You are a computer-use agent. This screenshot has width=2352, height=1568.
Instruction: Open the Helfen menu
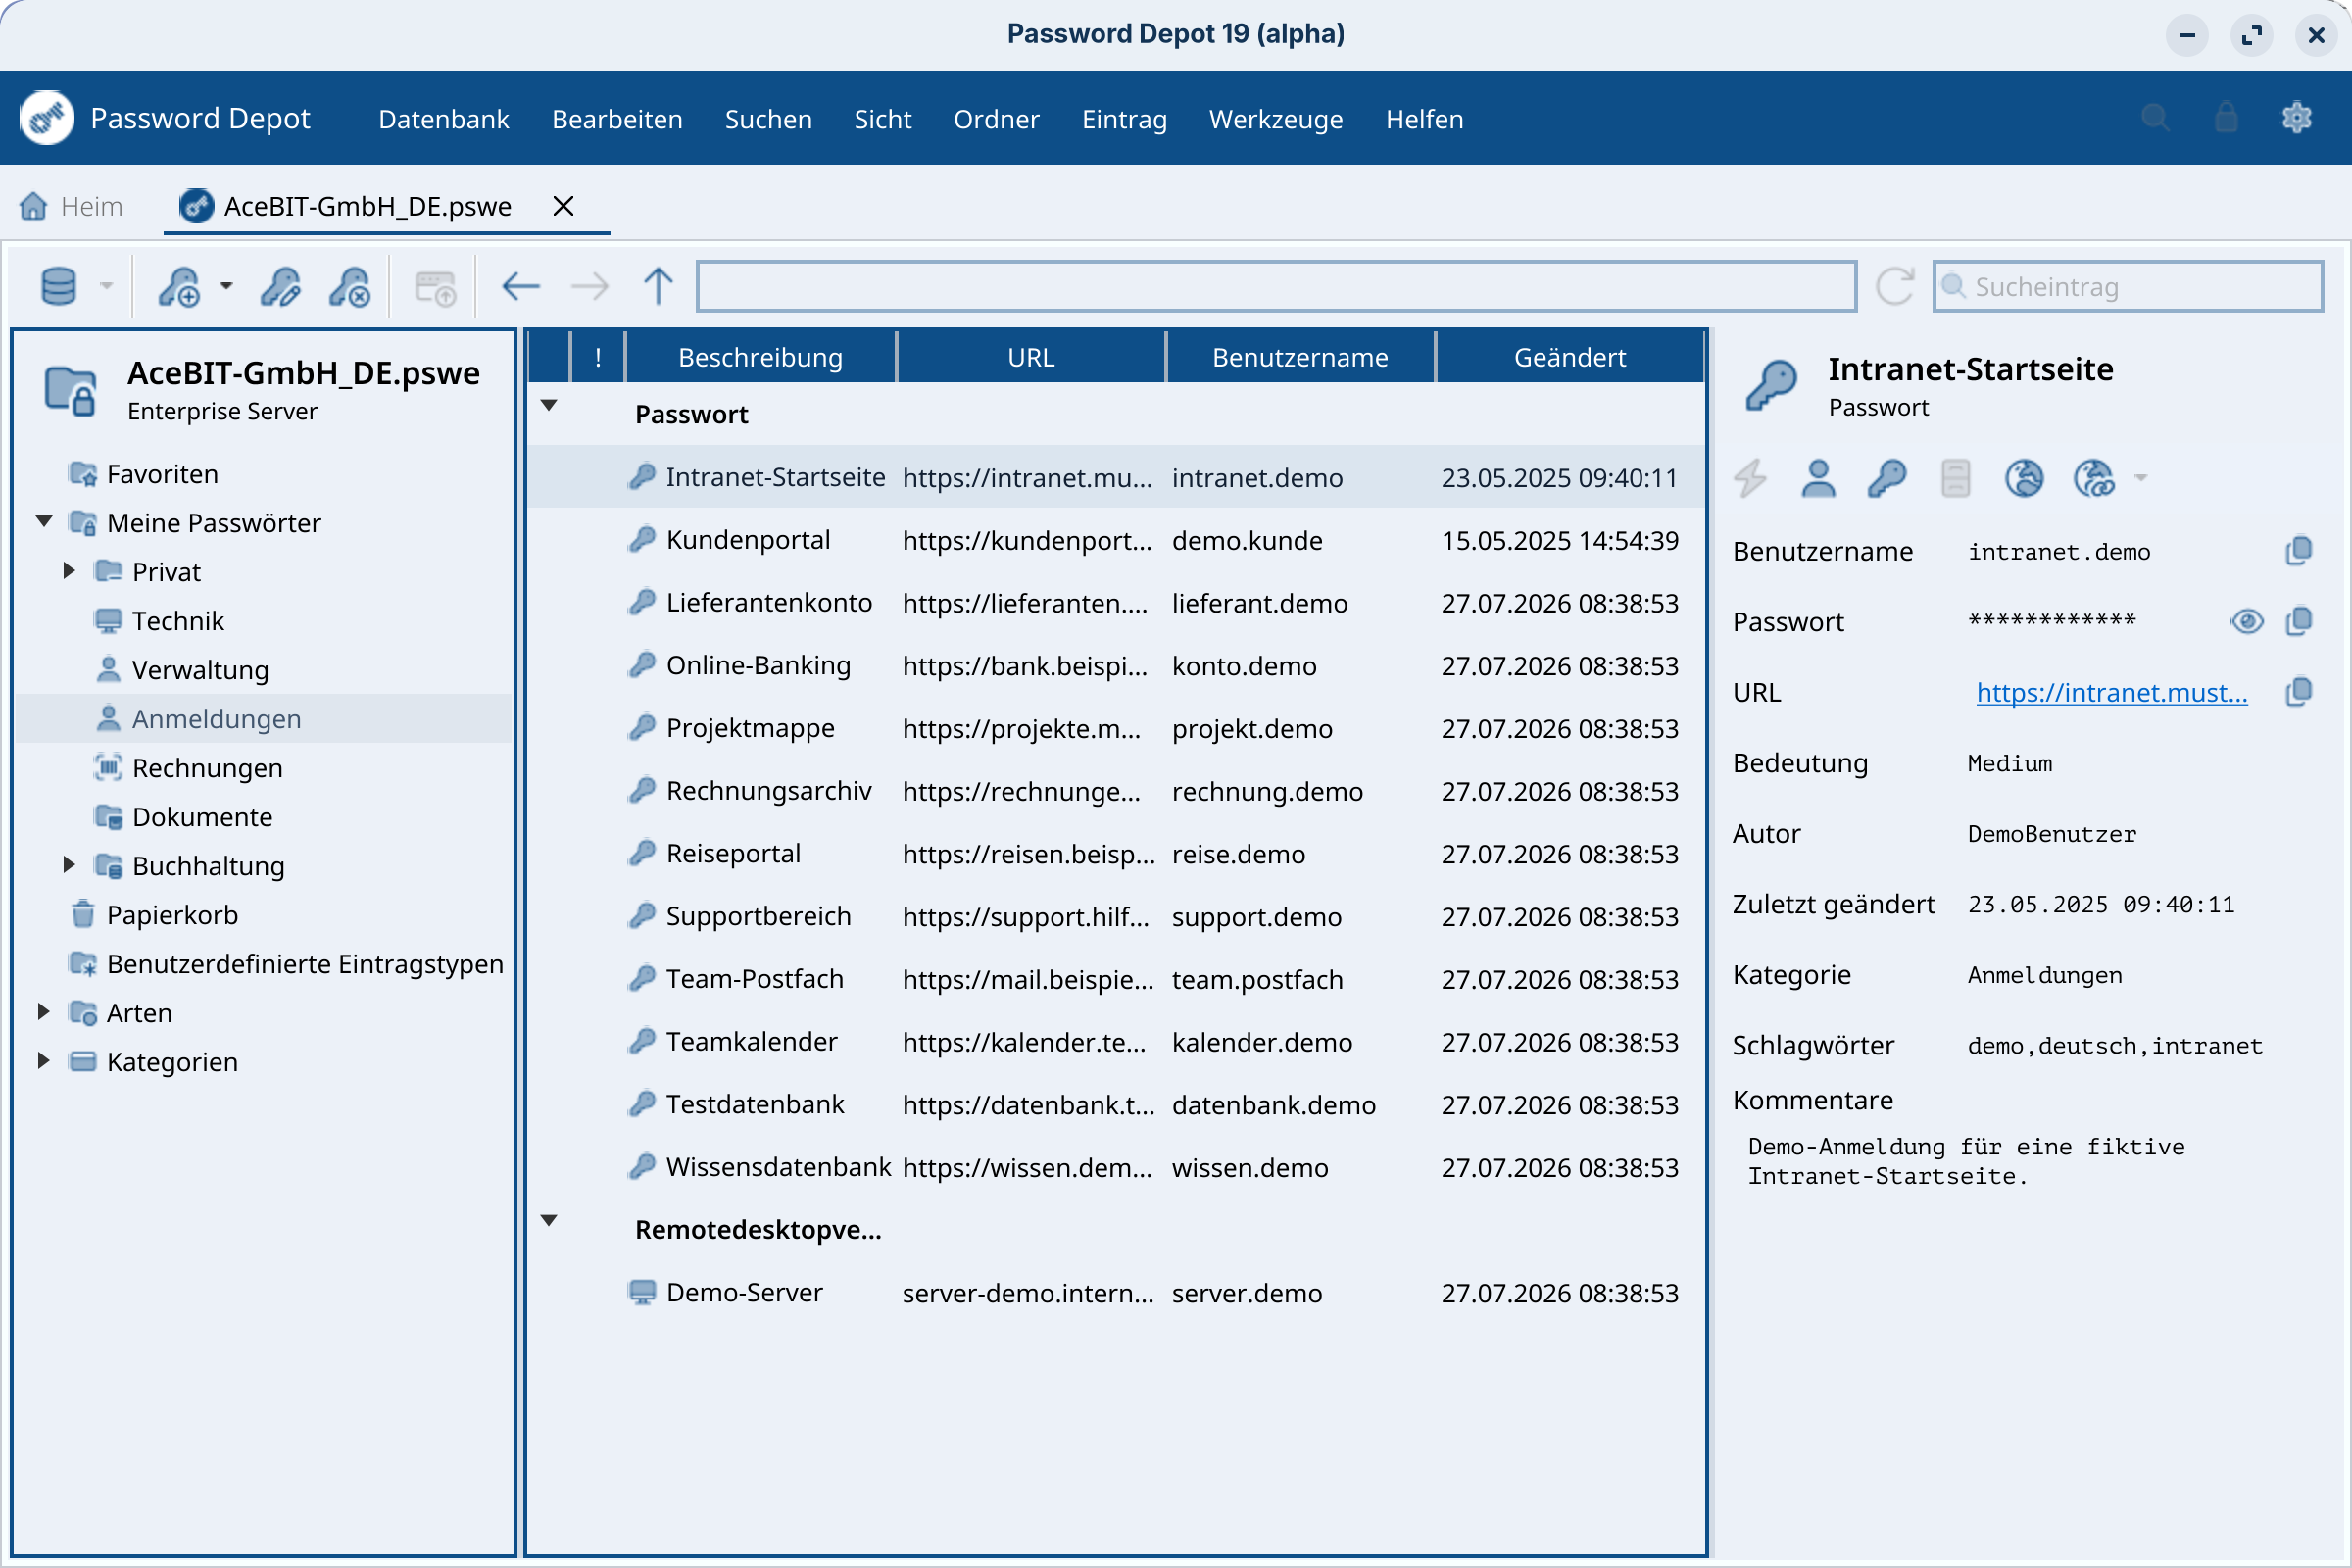[x=1424, y=119]
